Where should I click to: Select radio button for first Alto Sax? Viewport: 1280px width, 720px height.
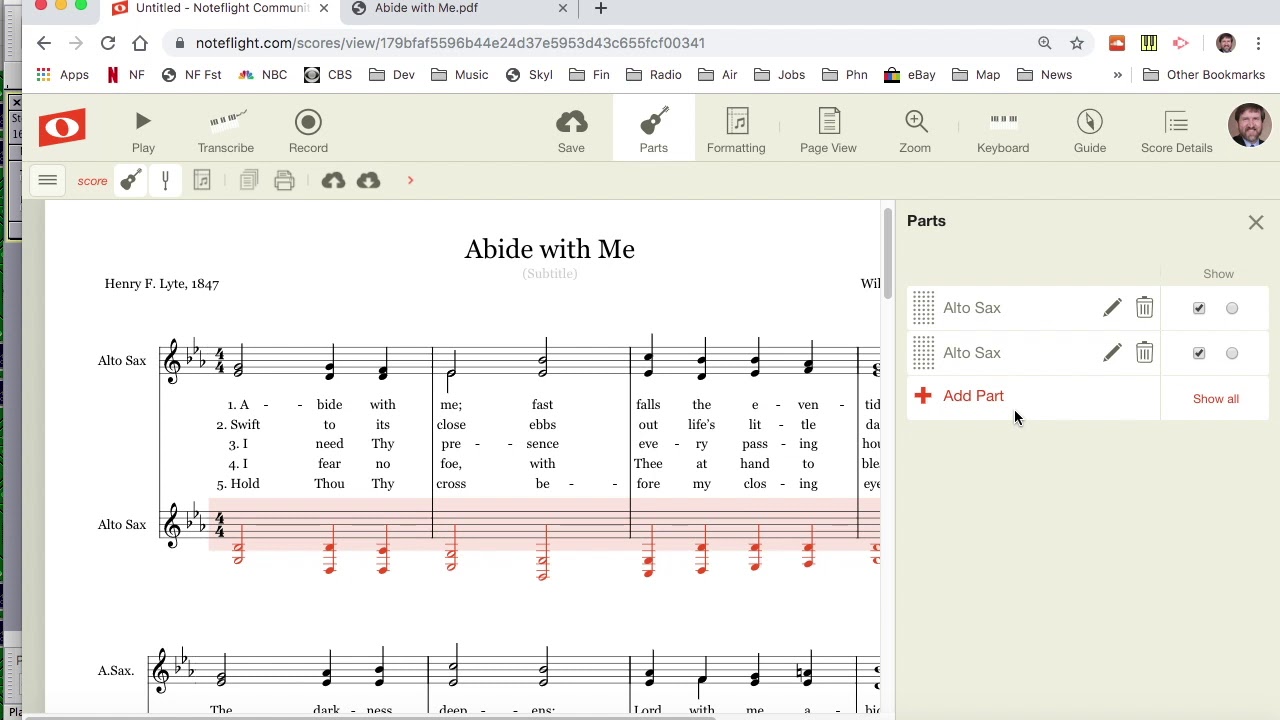(1232, 308)
